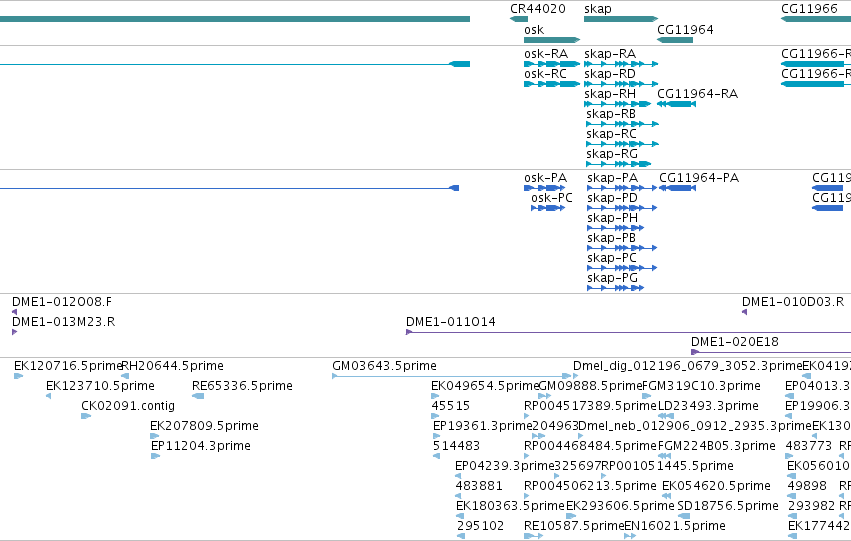Select the skap-PA protein label
851x541 pixels.
pos(612,178)
